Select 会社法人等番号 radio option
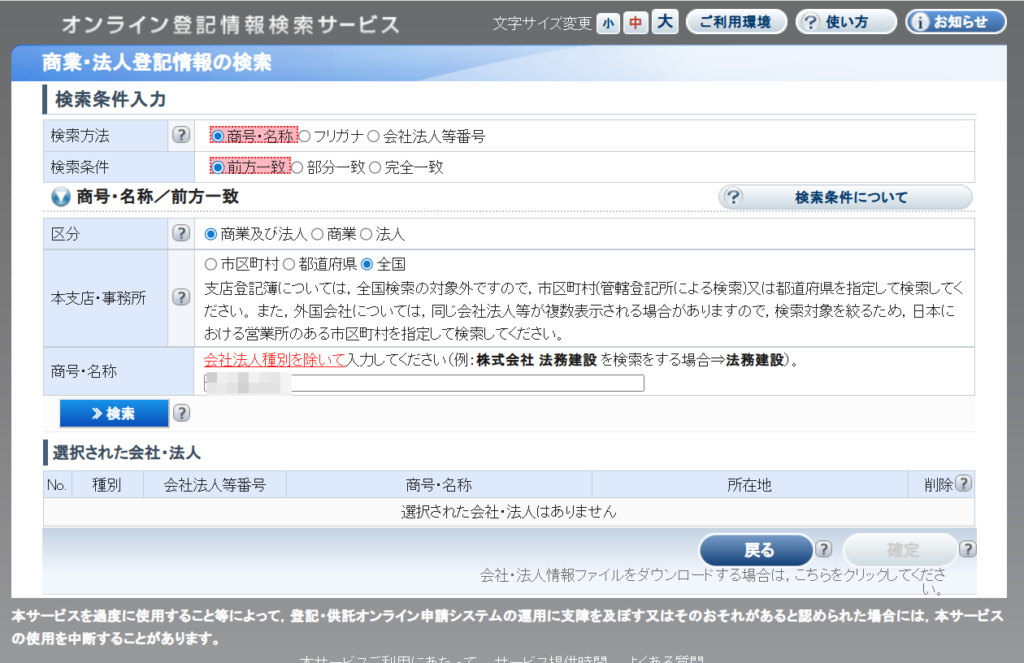1024x663 pixels. 375,136
